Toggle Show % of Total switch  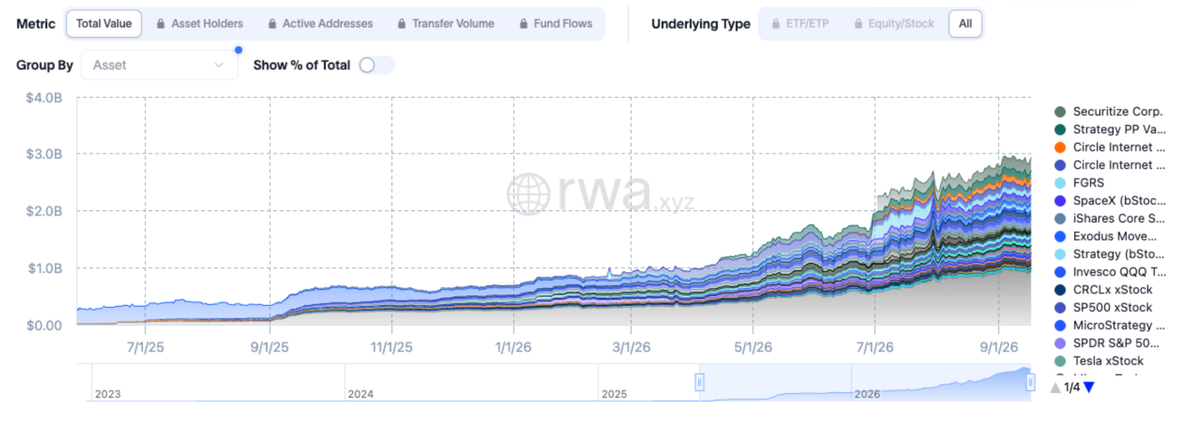376,65
